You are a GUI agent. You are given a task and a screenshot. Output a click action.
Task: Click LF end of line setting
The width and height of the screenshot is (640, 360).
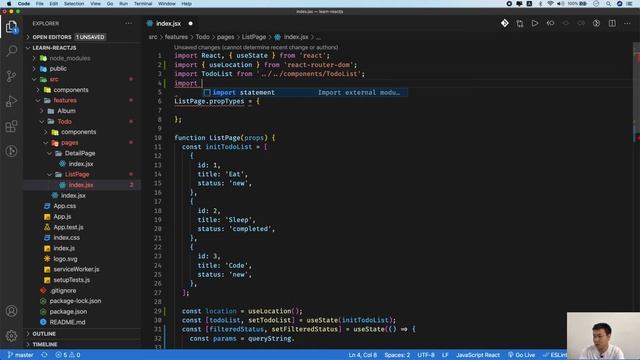445,355
